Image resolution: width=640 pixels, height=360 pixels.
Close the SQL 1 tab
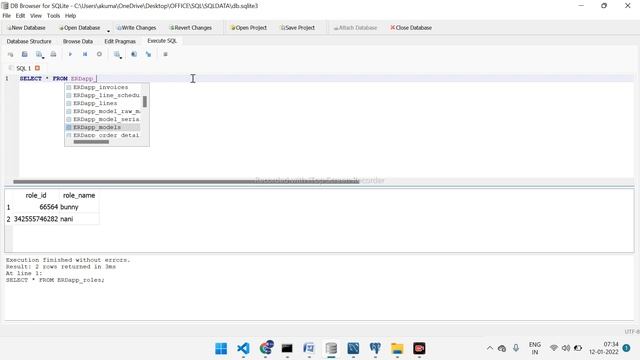(38, 68)
